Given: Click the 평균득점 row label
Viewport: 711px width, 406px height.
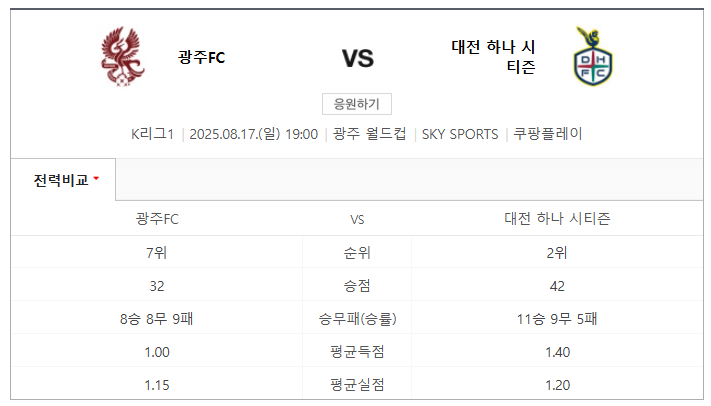Looking at the screenshot, I should click(357, 352).
